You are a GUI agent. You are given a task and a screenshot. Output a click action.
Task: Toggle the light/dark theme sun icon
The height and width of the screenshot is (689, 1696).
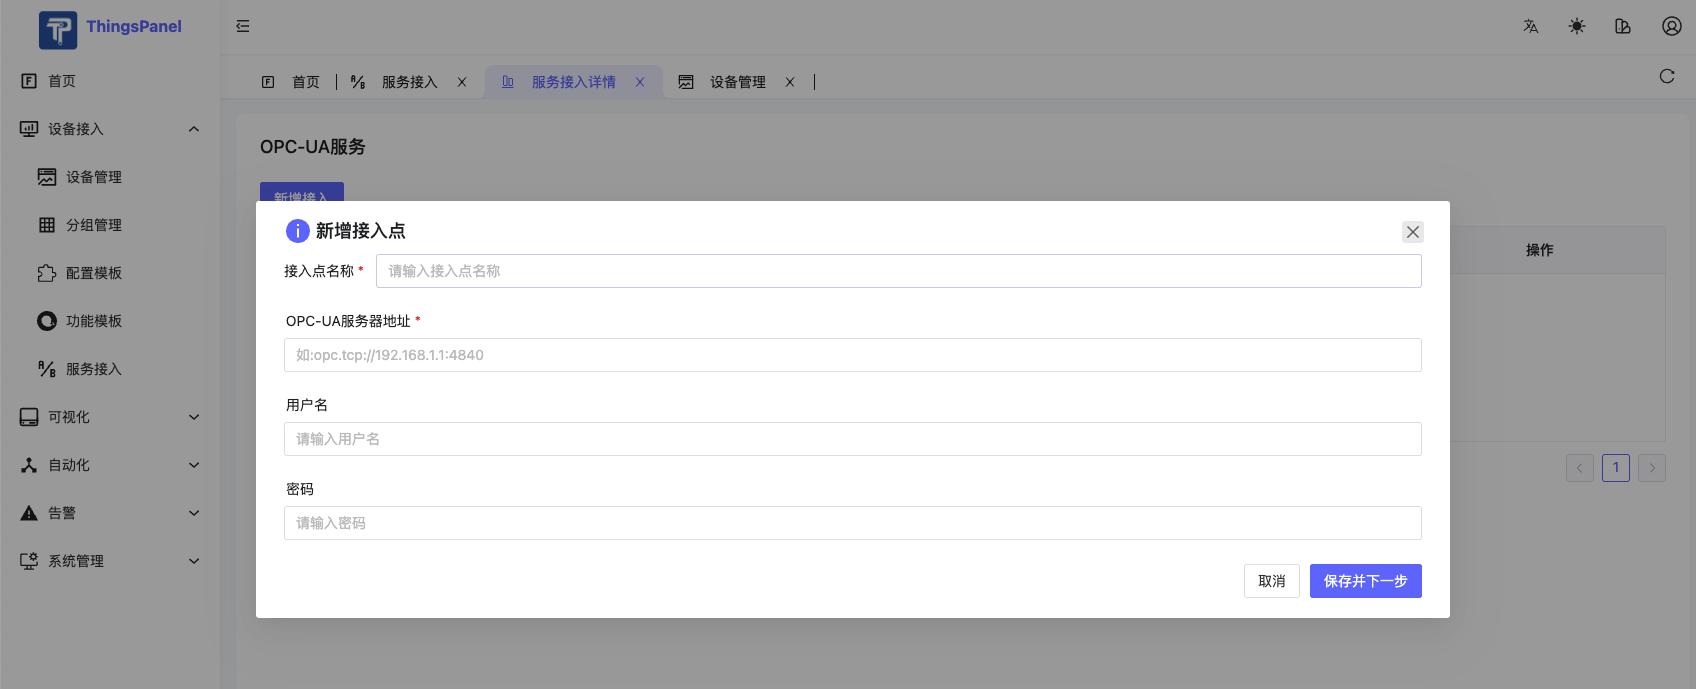pos(1577,27)
